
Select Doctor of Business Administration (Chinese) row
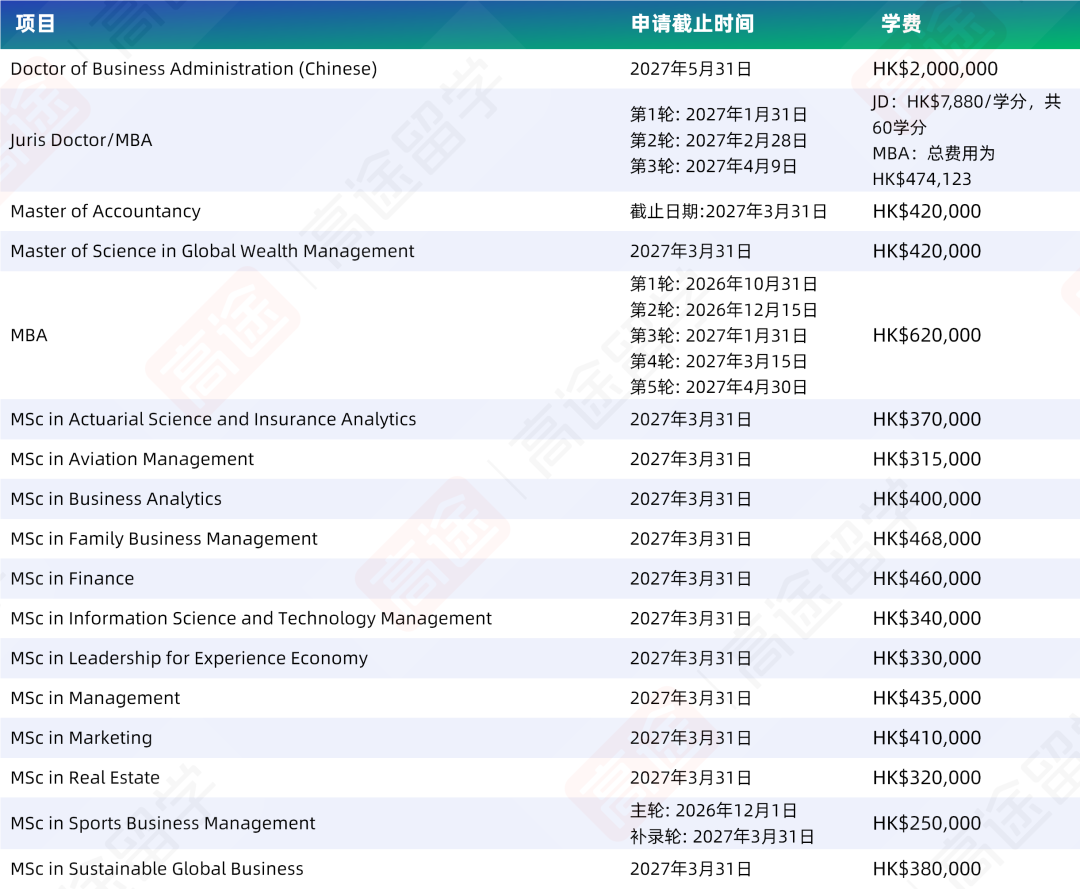[x=540, y=69]
